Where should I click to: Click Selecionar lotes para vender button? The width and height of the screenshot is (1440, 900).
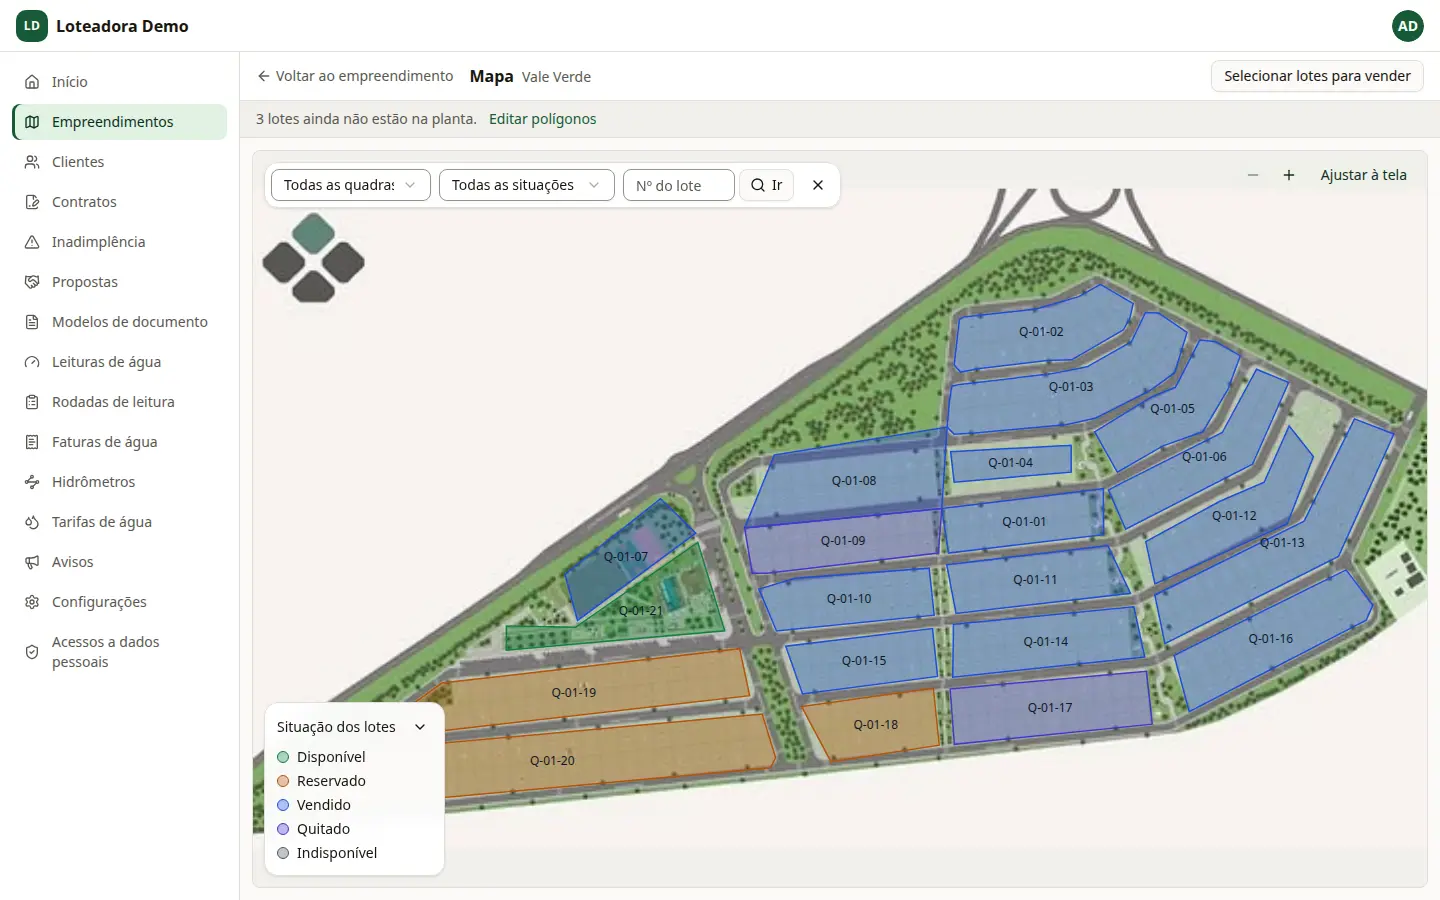point(1317,76)
